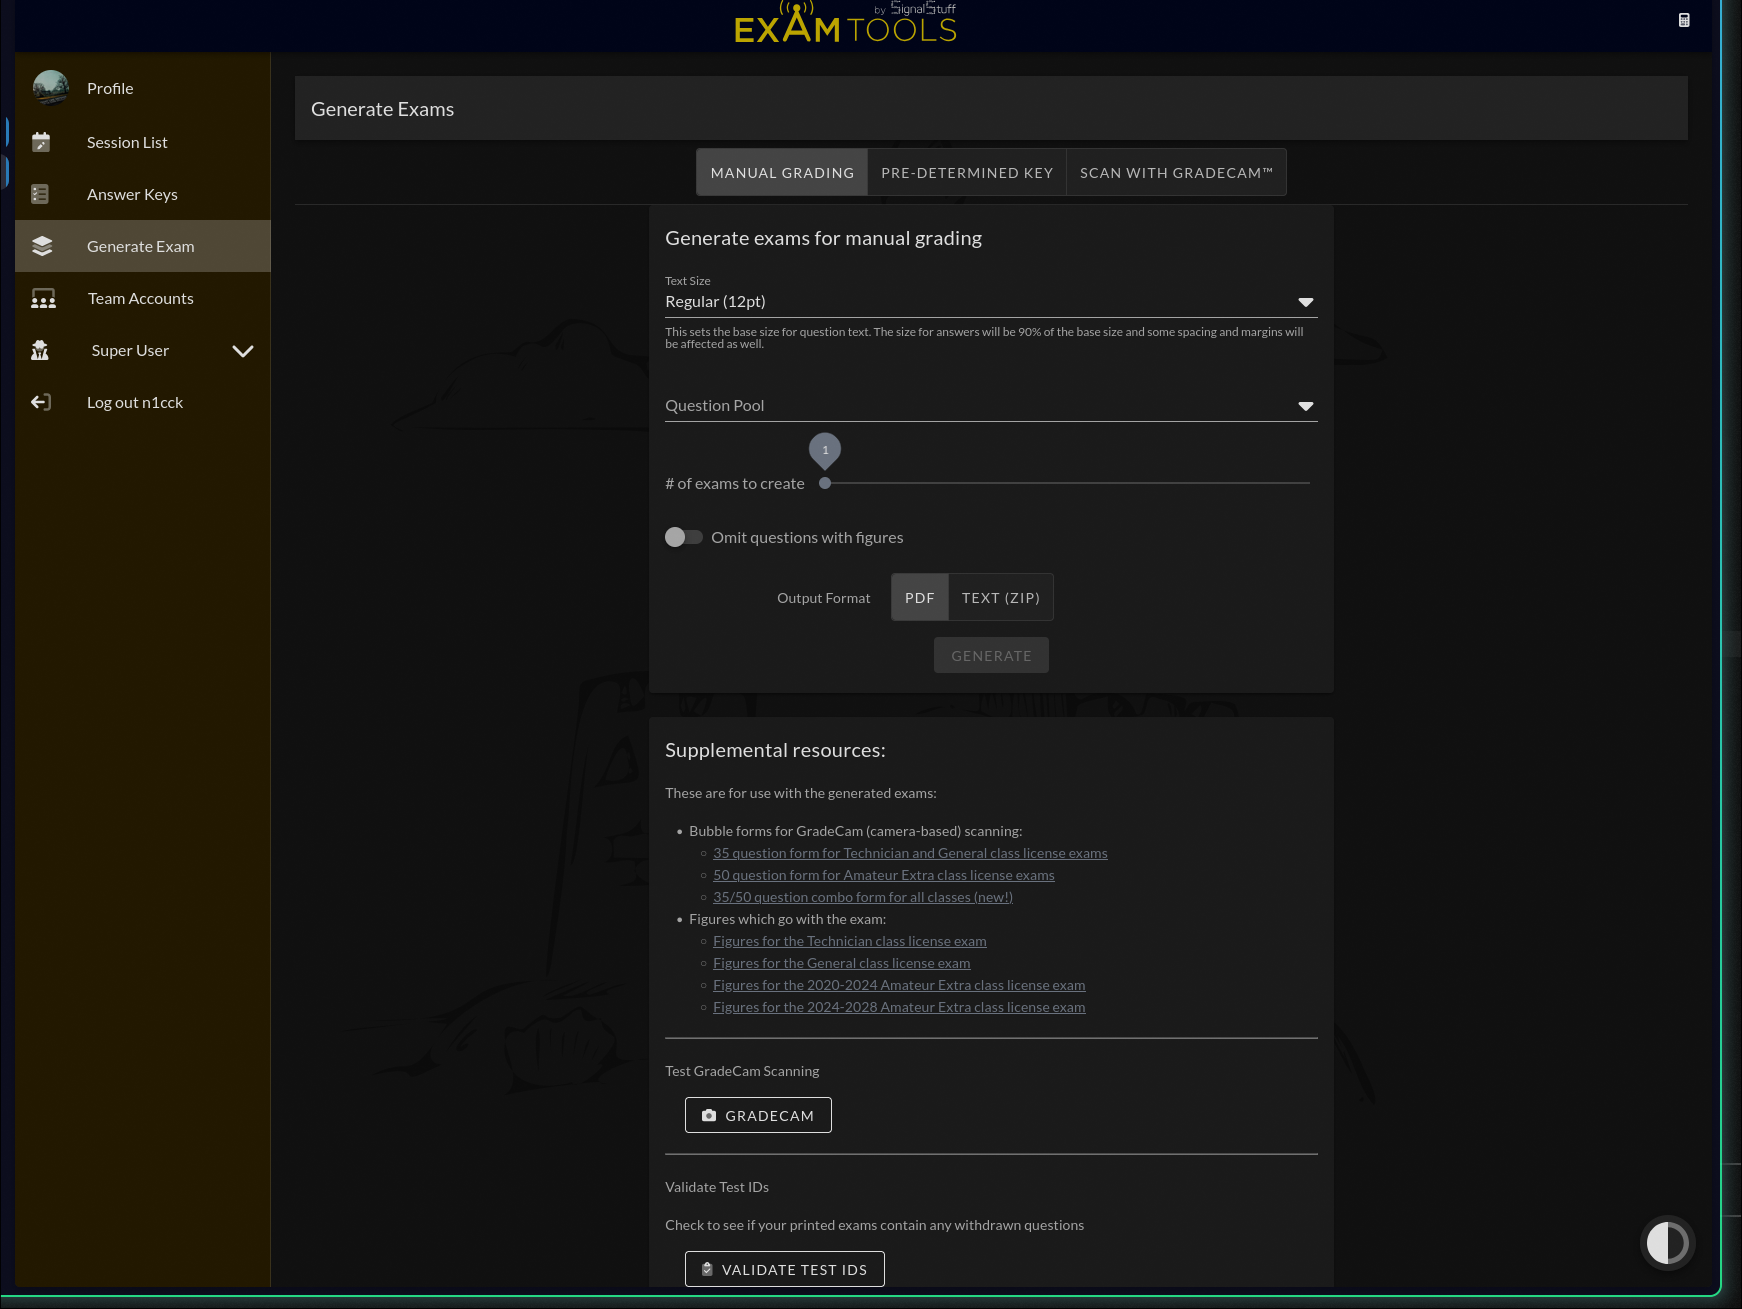1742x1309 pixels.
Task: Click Log out n1cck
Action: tap(143, 402)
